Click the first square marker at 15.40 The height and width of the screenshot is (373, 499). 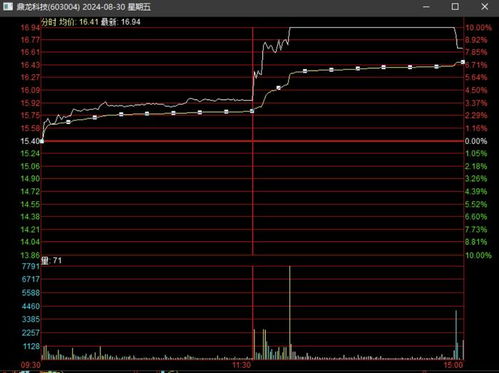click(x=42, y=141)
